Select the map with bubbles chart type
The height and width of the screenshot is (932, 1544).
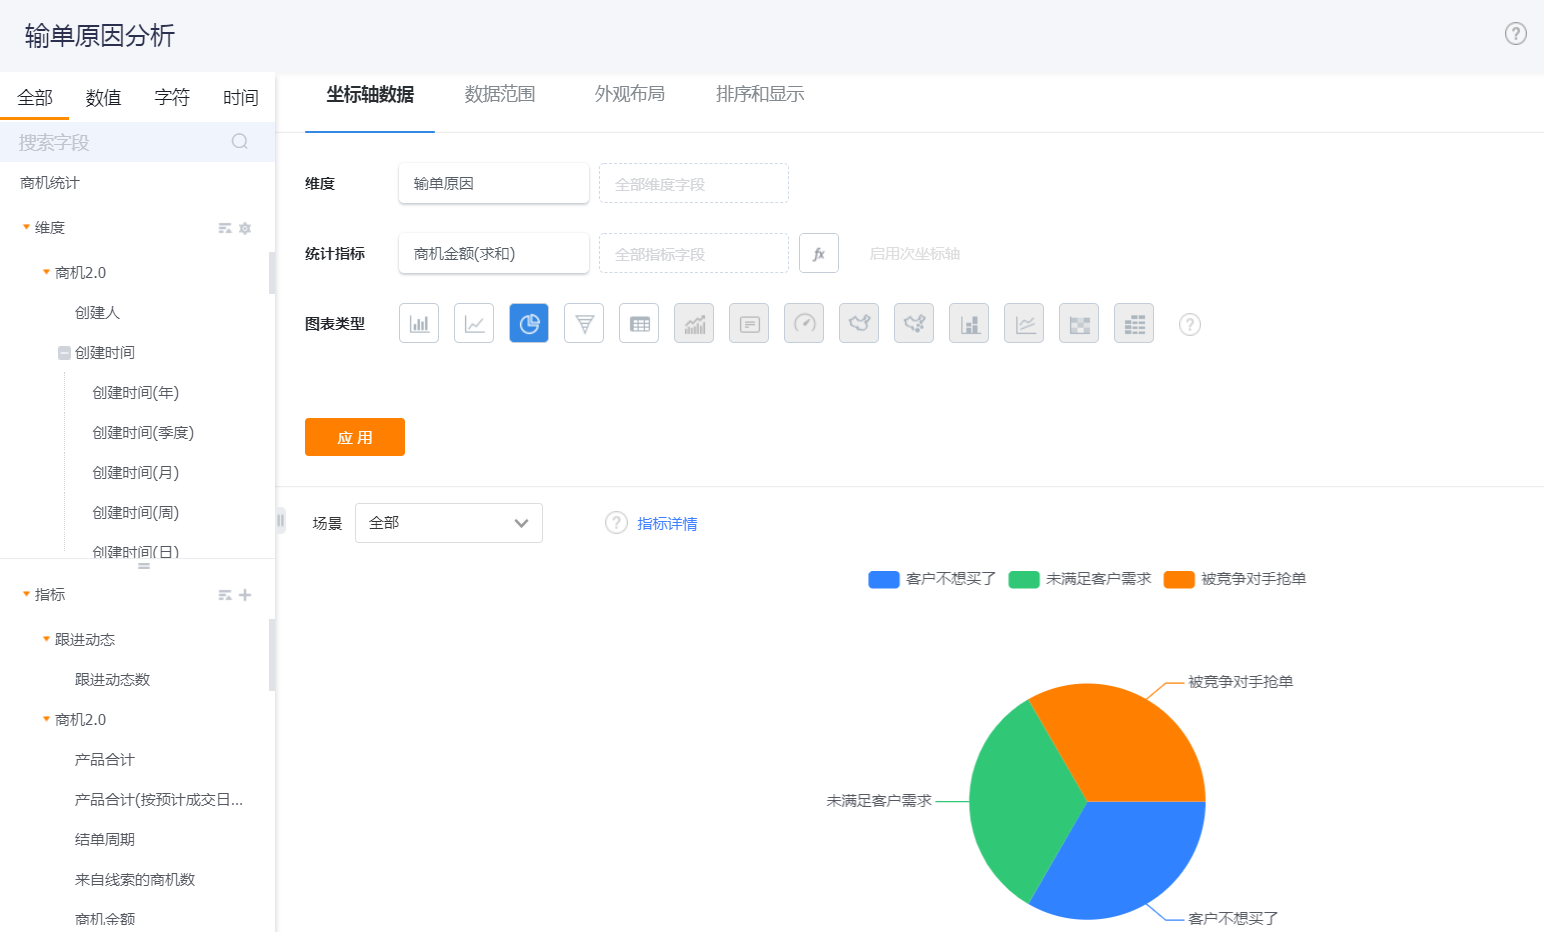[x=914, y=323]
